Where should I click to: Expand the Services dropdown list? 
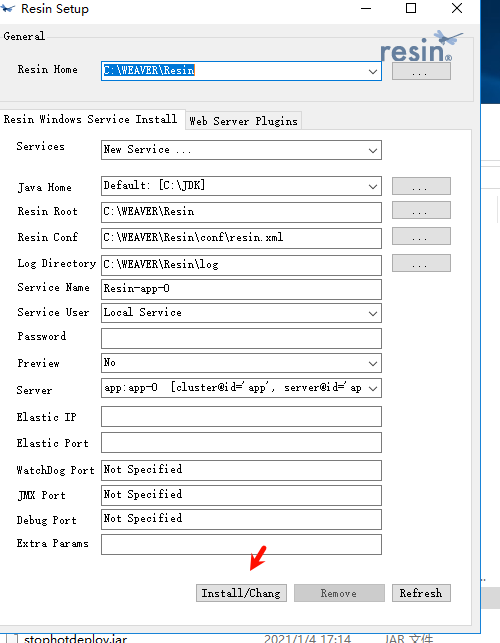(x=372, y=150)
